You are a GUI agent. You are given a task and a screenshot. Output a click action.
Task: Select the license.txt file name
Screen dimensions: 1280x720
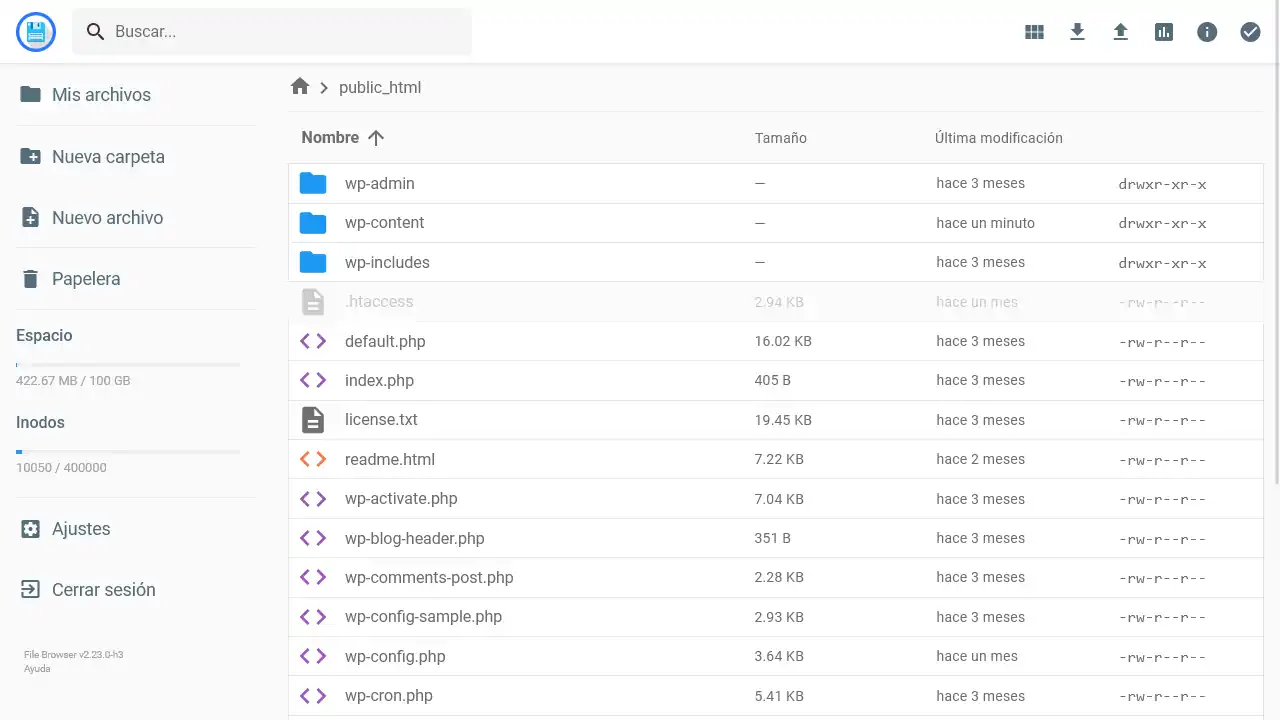click(381, 420)
